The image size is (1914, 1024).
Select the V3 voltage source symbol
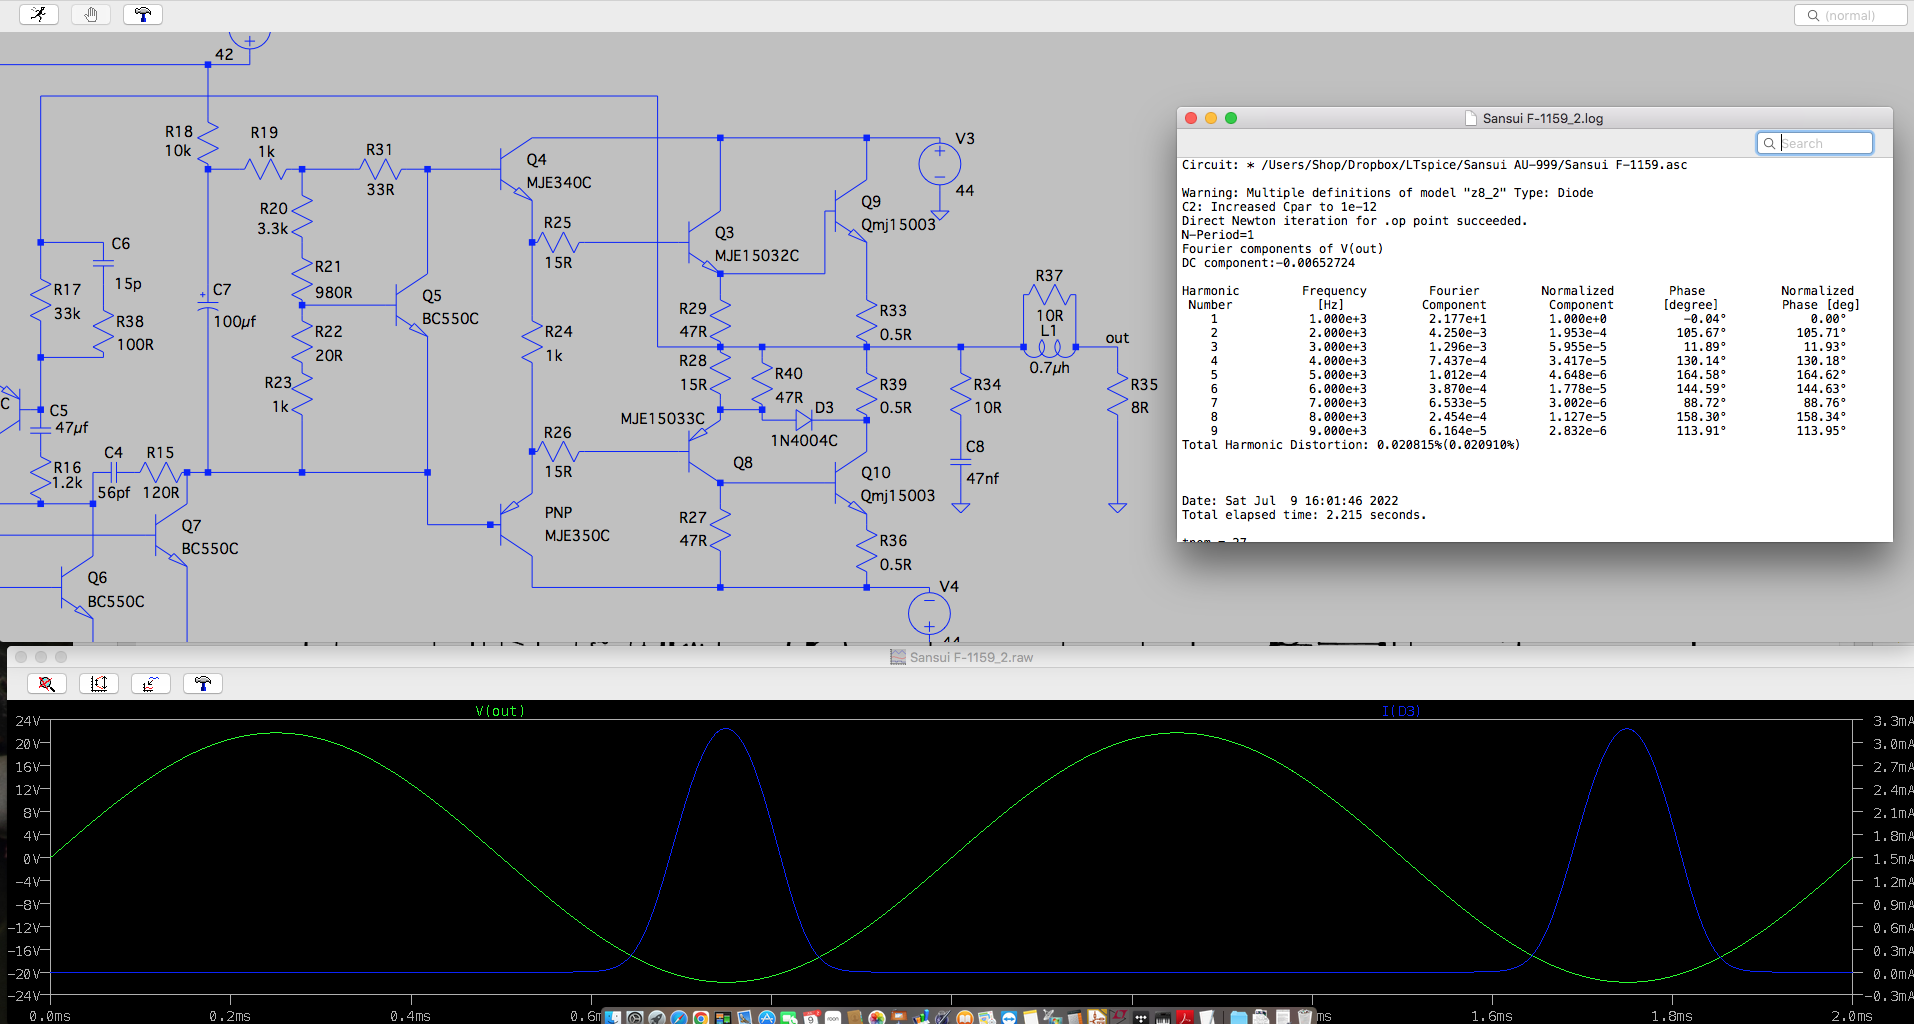[x=939, y=164]
